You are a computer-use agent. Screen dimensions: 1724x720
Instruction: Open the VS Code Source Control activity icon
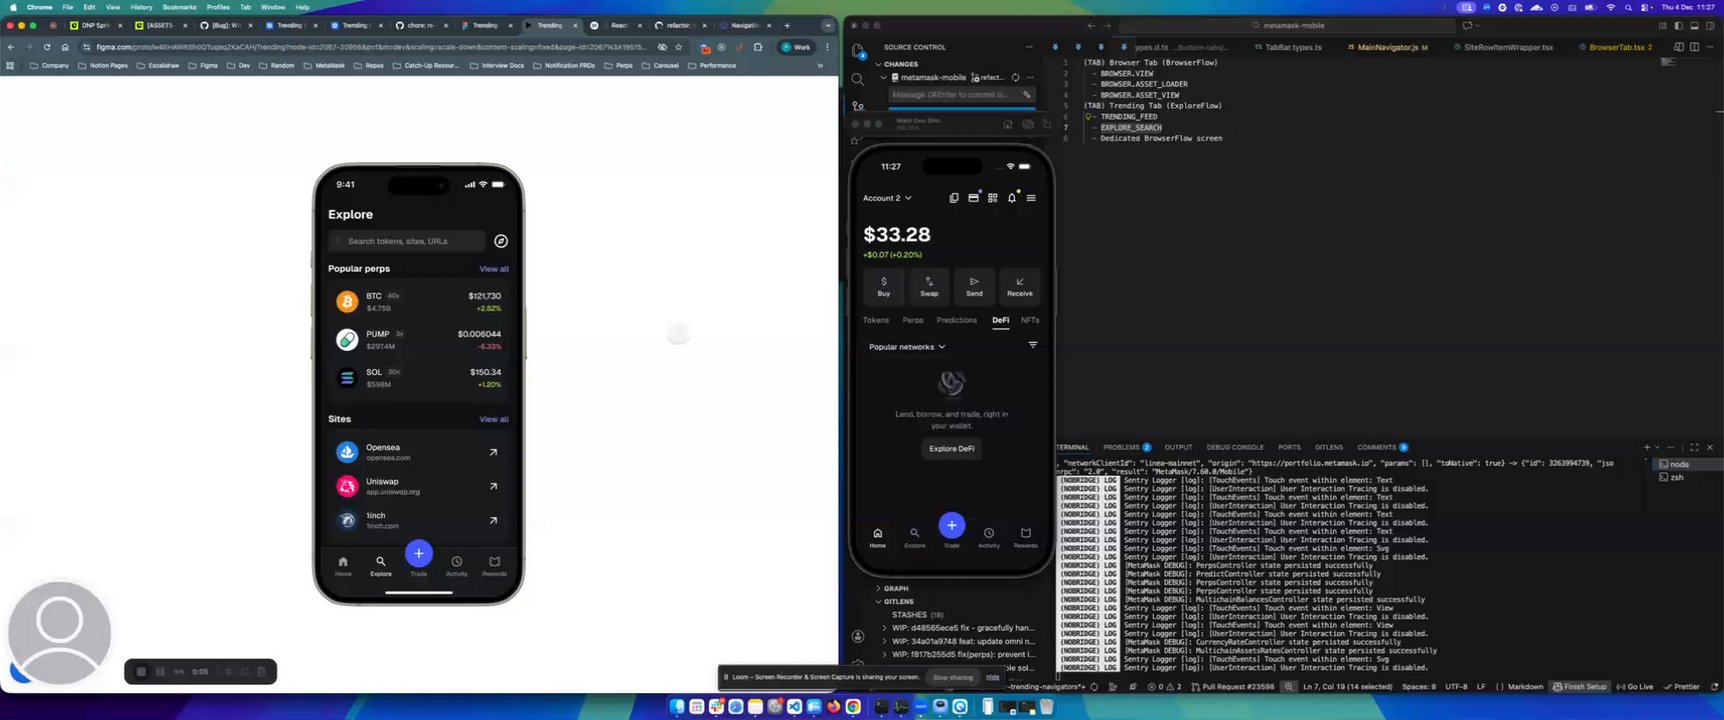coord(858,105)
